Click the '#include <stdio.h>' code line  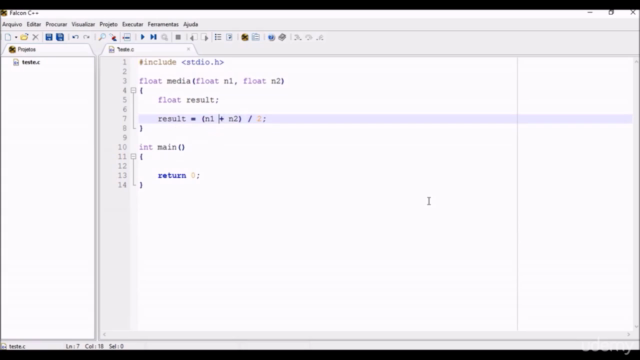(x=181, y=62)
